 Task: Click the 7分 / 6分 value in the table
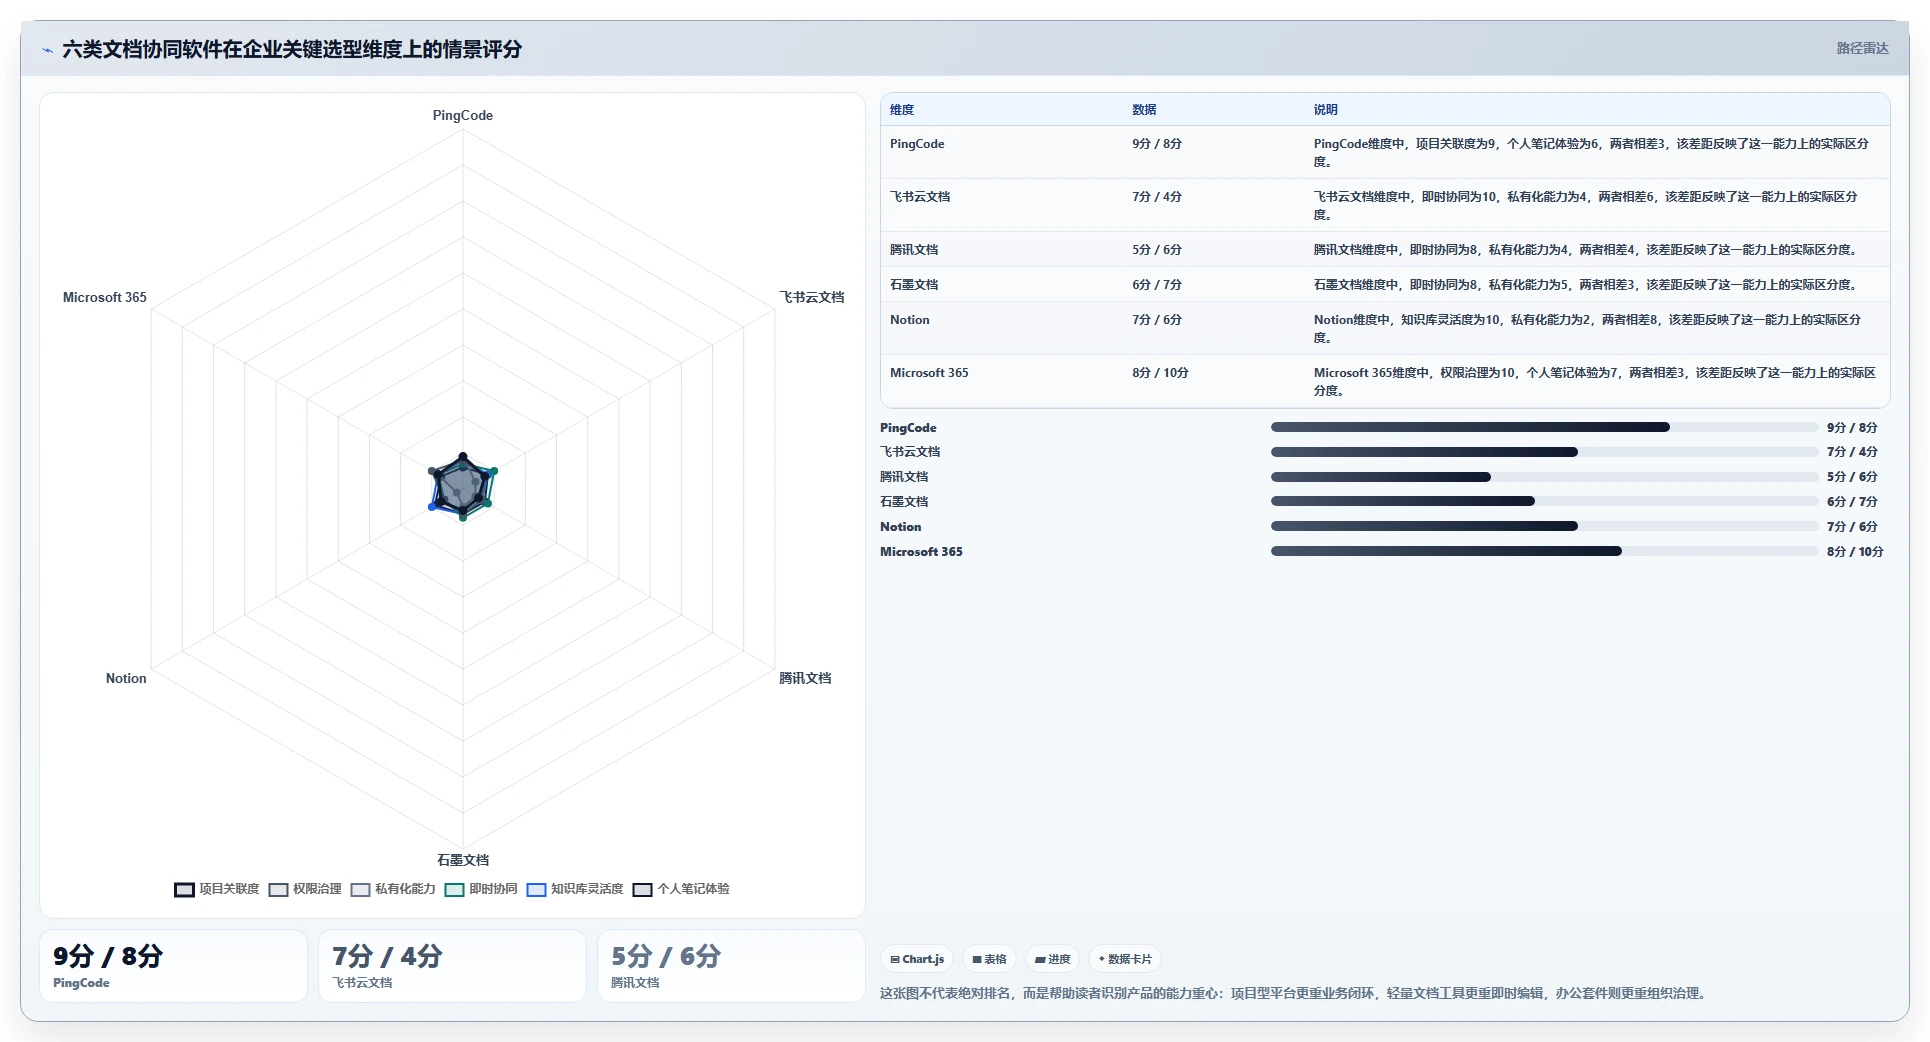1157,320
